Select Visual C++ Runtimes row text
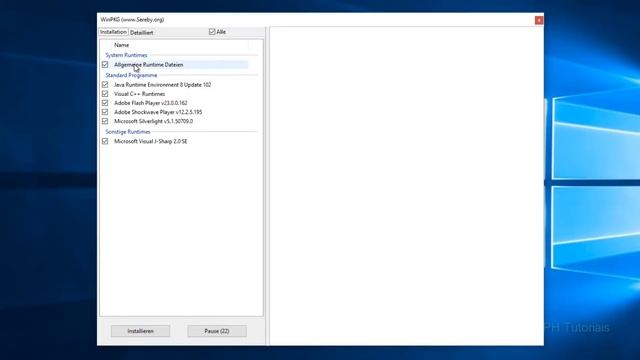This screenshot has height=360, width=640. coord(140,94)
